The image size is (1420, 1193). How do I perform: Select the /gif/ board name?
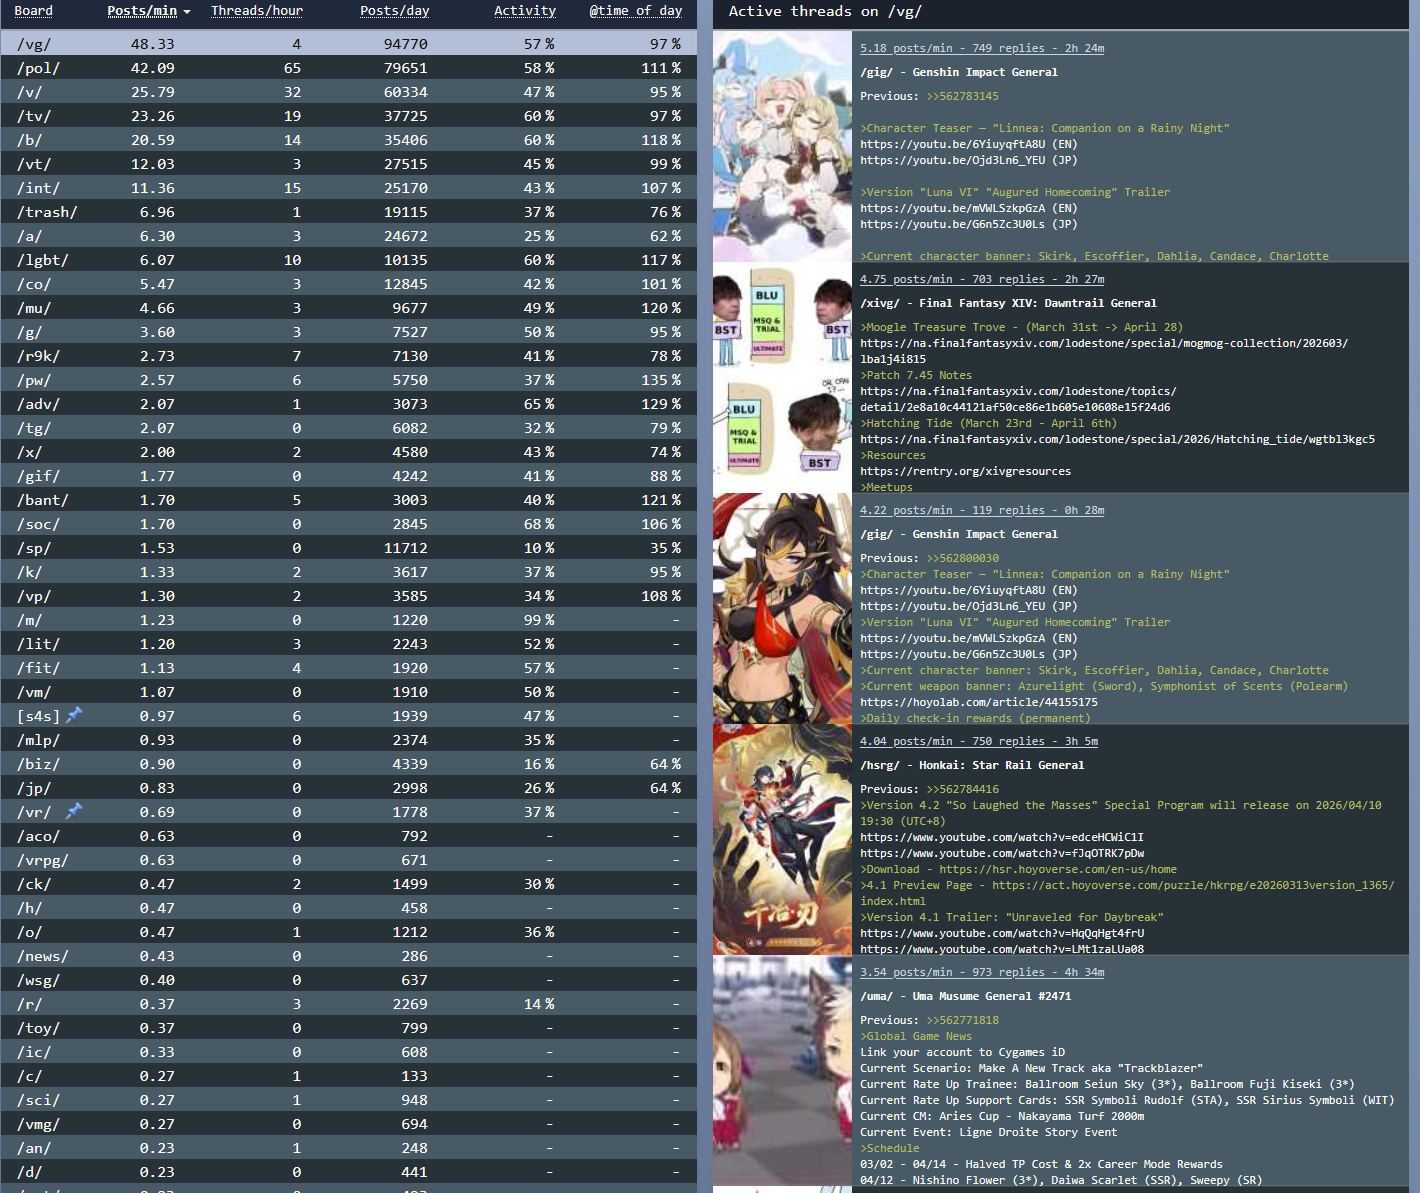tap(38, 476)
